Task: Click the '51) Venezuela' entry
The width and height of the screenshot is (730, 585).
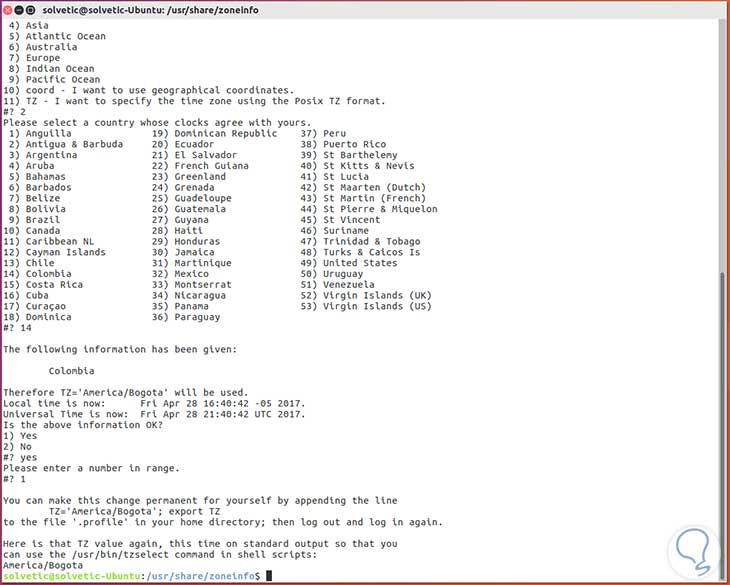Action: tap(338, 284)
